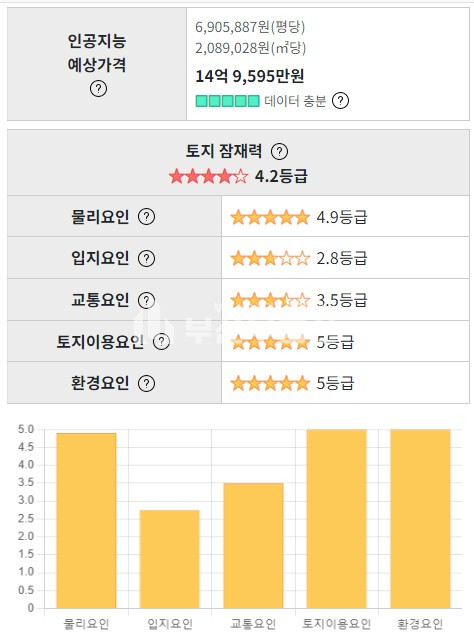
Task: Select the 교통요인 bar in chart
Action: click(253, 546)
